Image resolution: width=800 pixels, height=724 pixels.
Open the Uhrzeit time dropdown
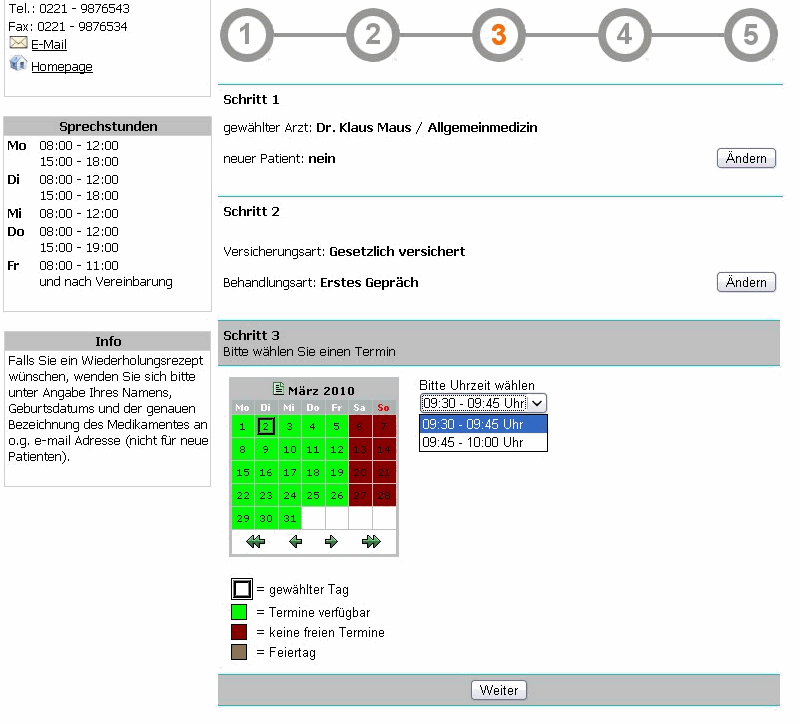click(x=483, y=402)
